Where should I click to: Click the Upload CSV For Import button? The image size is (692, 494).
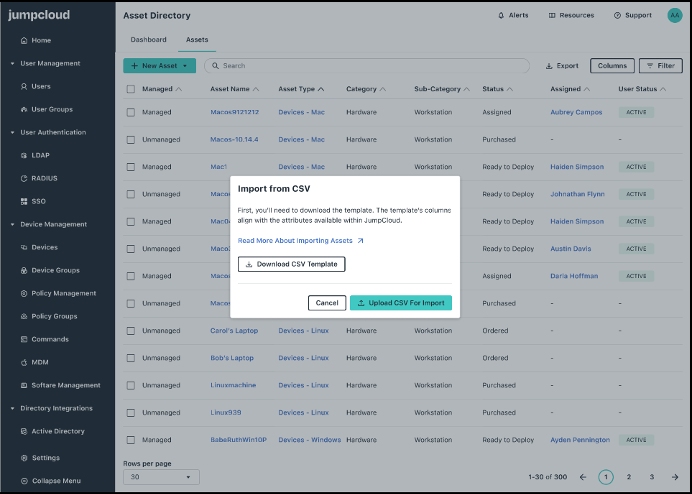401,302
